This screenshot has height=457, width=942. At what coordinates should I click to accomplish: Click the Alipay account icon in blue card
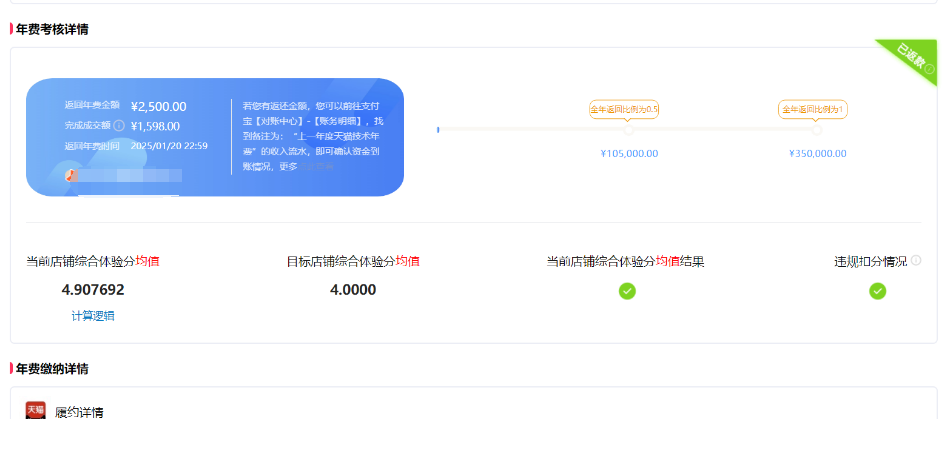click(x=71, y=174)
